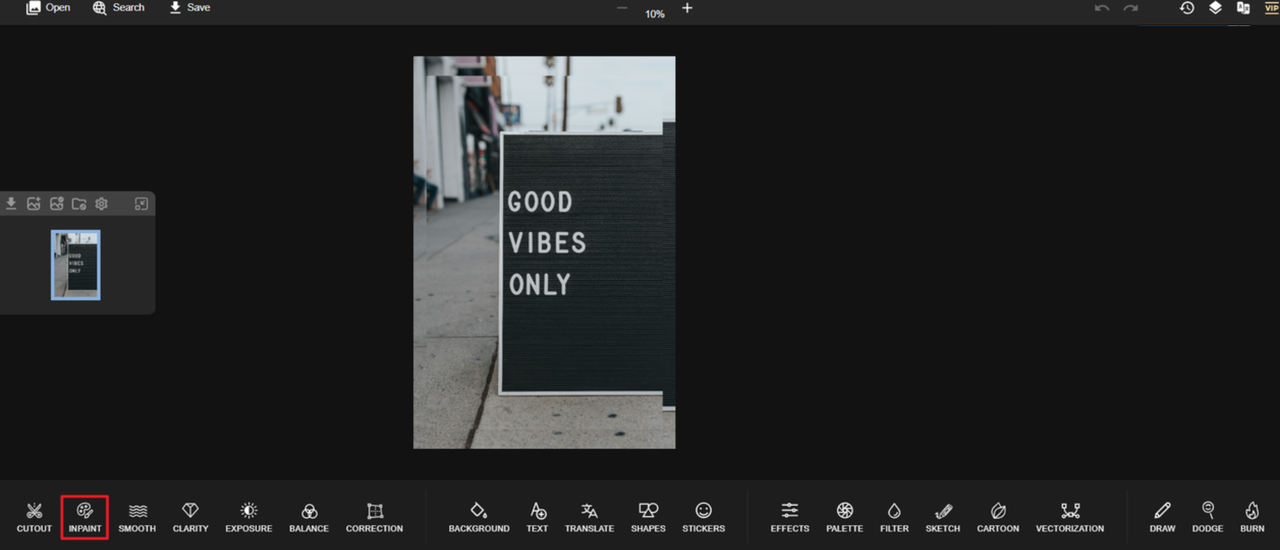Open the Correction tool
Viewport: 1280px width, 550px height.
coord(375,517)
